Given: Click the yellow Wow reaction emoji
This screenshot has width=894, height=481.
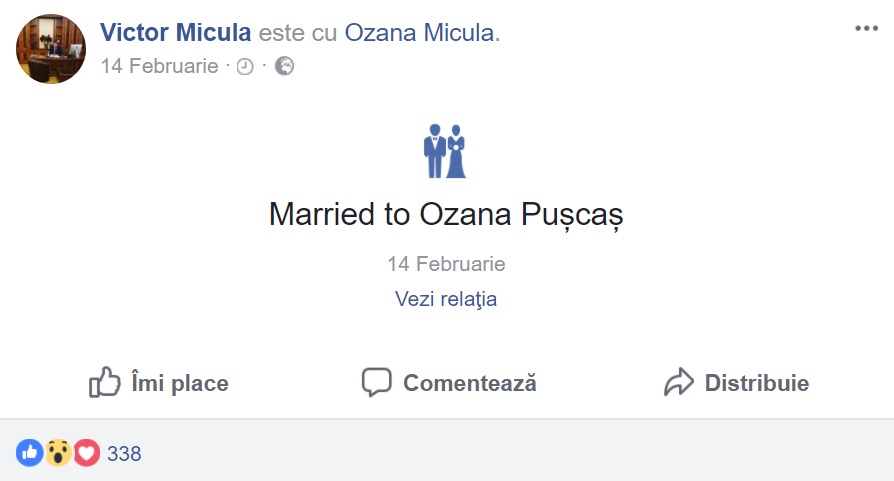Looking at the screenshot, I should [x=58, y=453].
